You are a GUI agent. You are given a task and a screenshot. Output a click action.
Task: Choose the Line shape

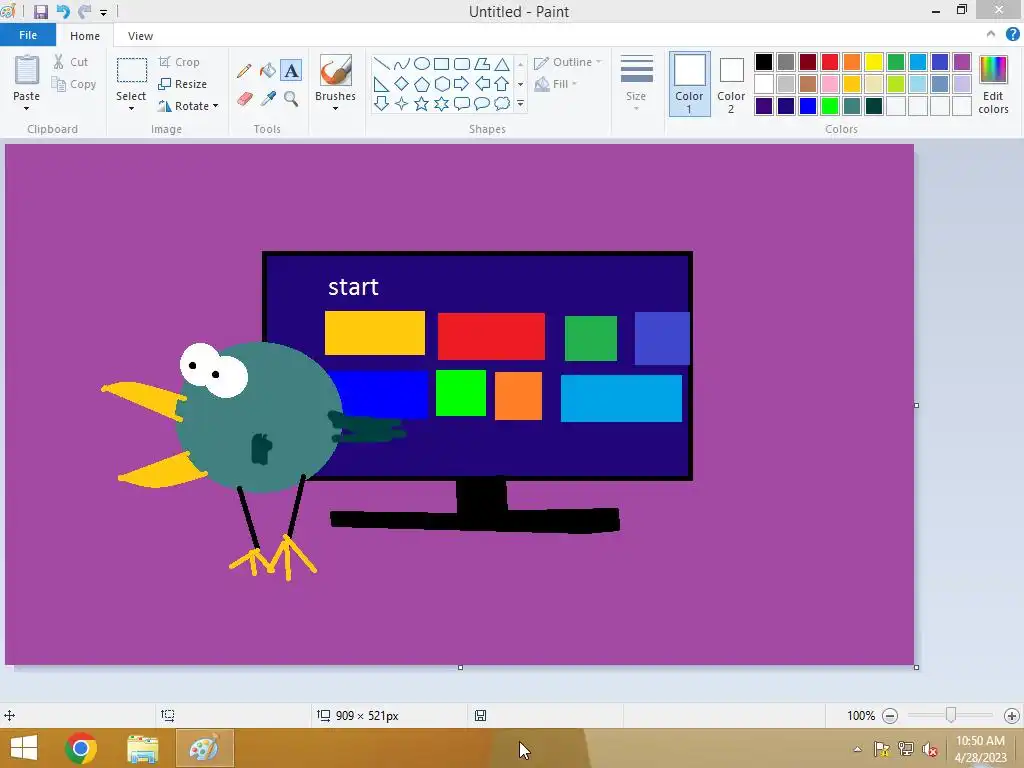click(x=381, y=63)
